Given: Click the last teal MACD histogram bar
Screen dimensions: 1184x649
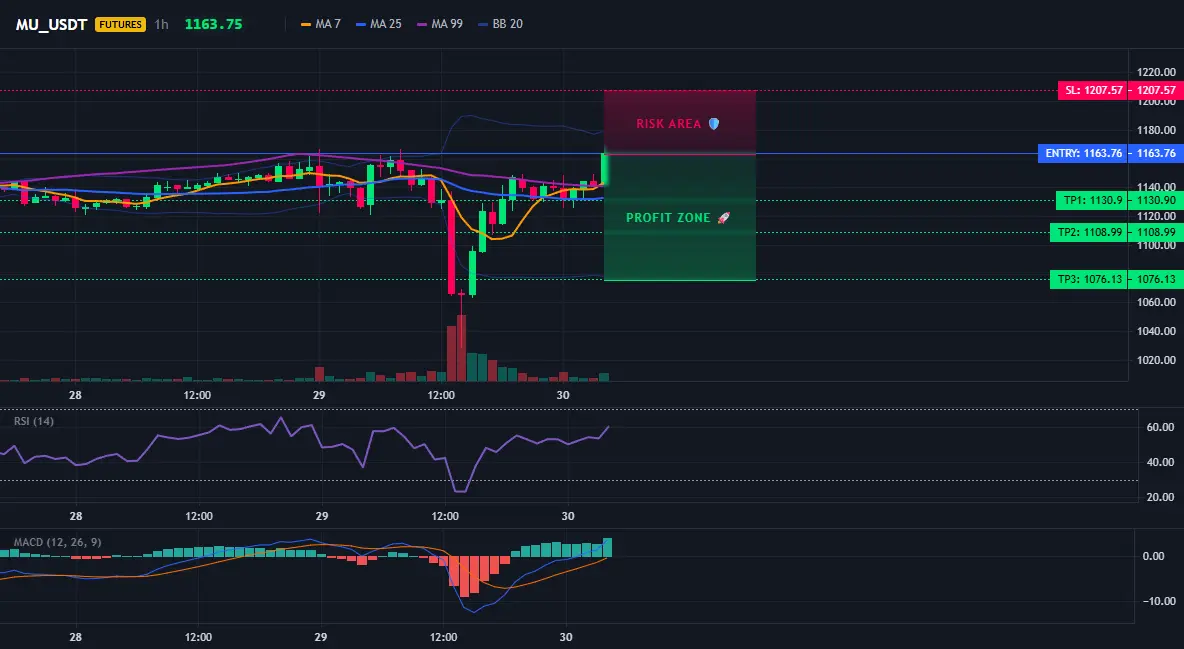Looking at the screenshot, I should (x=607, y=548).
